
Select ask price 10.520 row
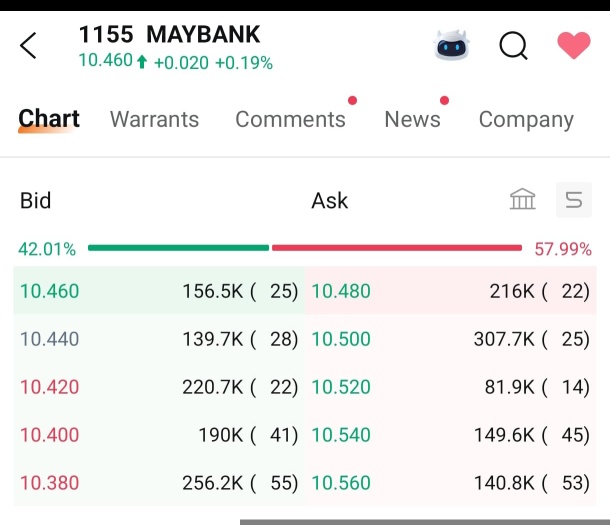click(450, 387)
